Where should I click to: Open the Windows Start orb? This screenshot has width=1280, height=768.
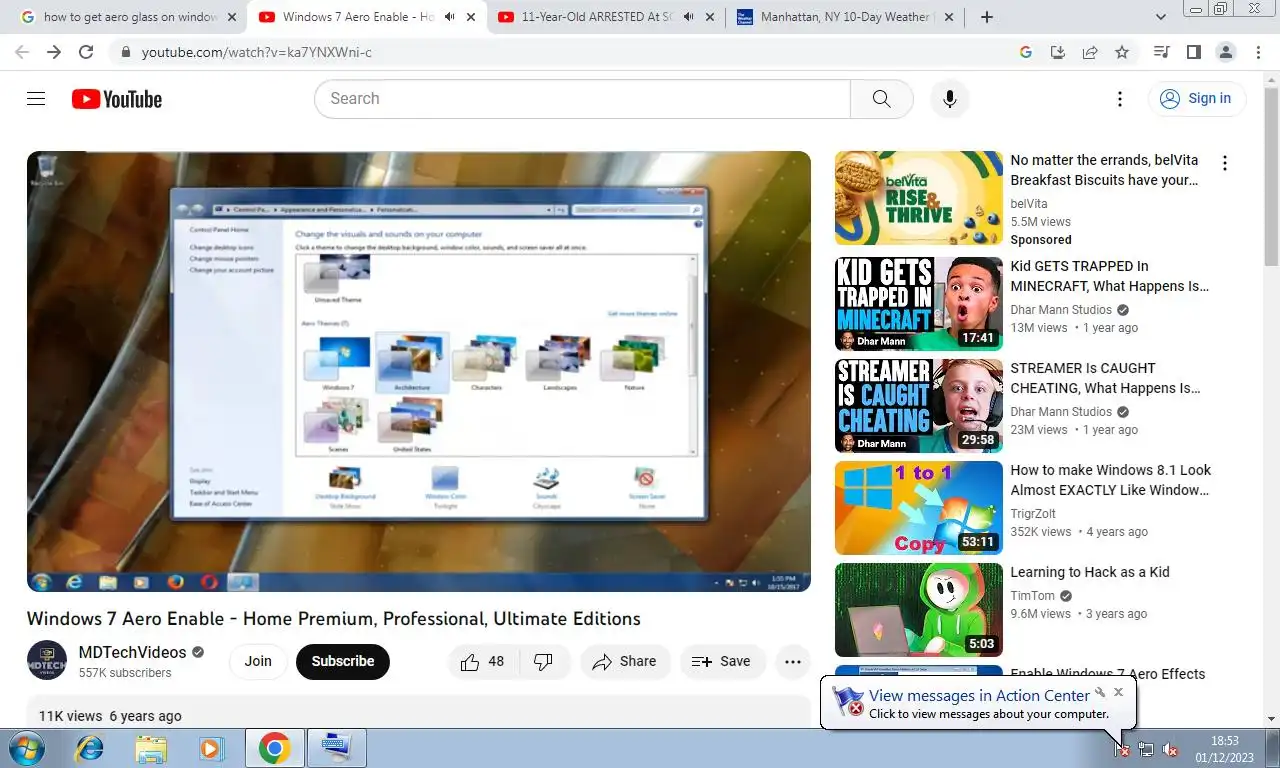(25, 748)
